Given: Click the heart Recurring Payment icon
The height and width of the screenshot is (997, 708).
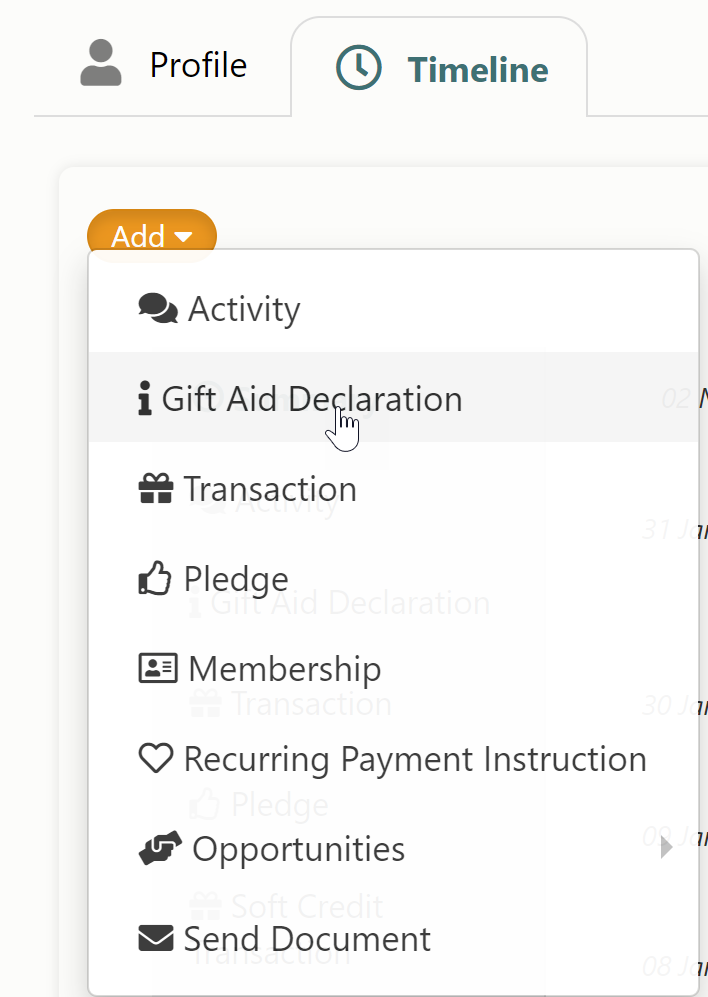Looking at the screenshot, I should pyautogui.click(x=156, y=759).
